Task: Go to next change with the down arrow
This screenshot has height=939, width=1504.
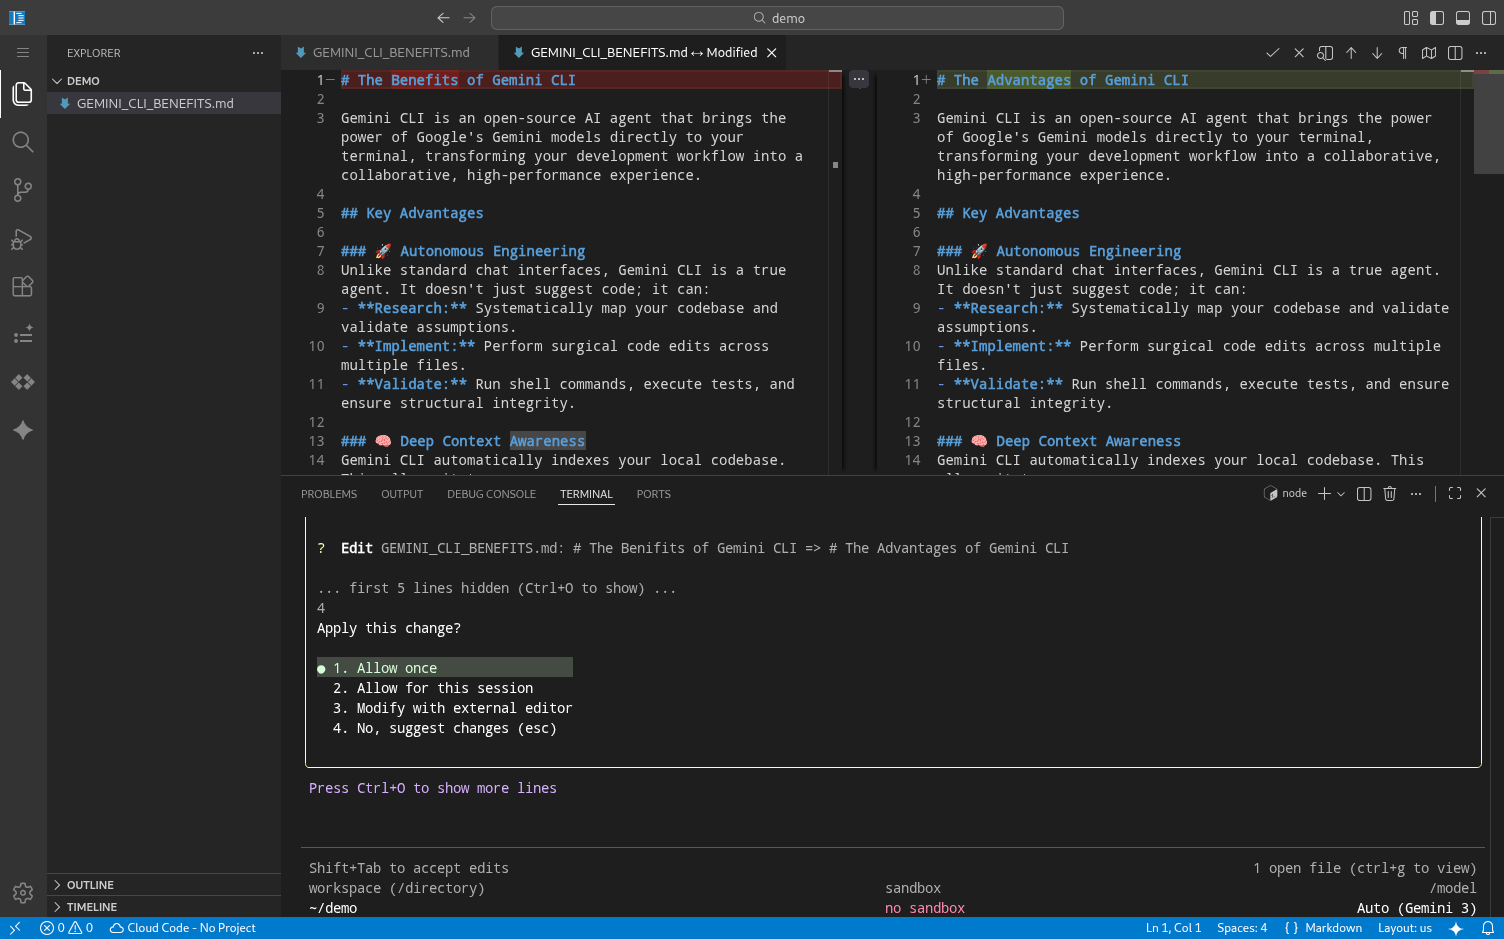Action: 1376,52
